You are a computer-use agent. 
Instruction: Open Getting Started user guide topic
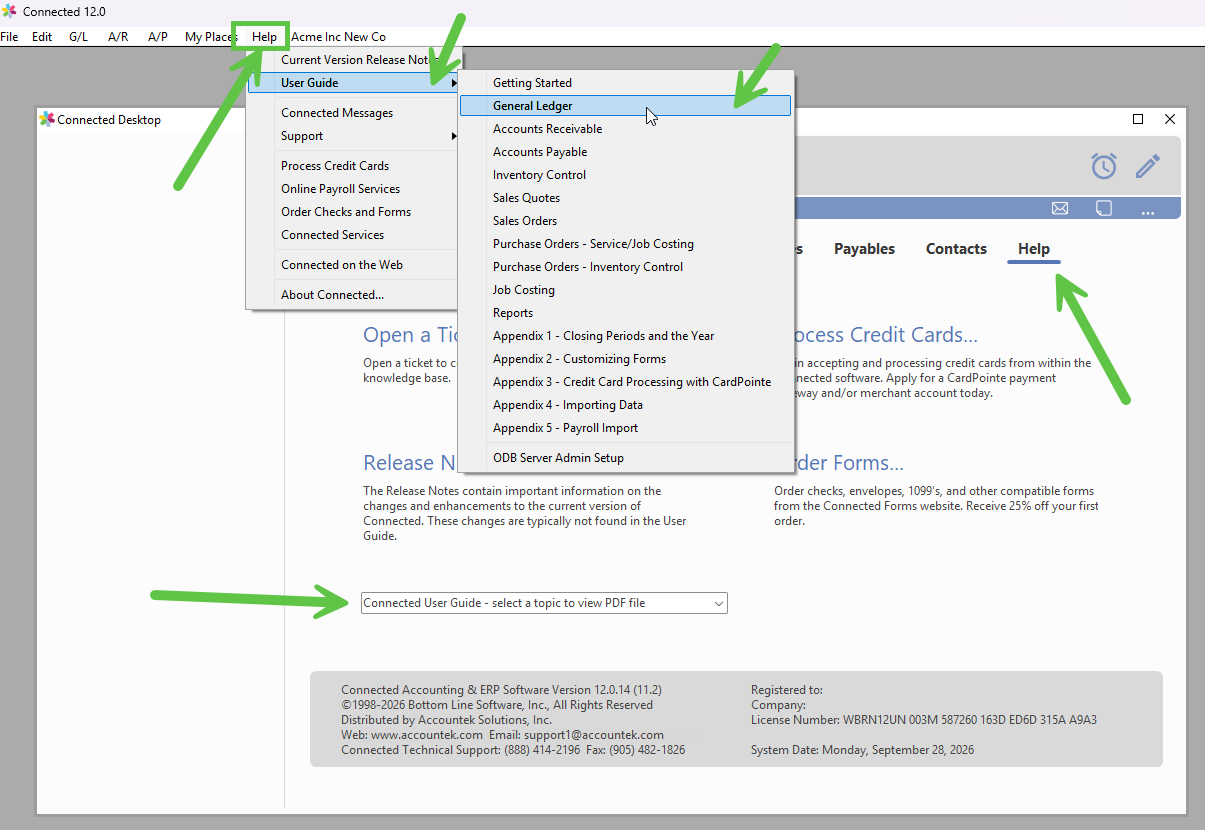click(x=626, y=83)
